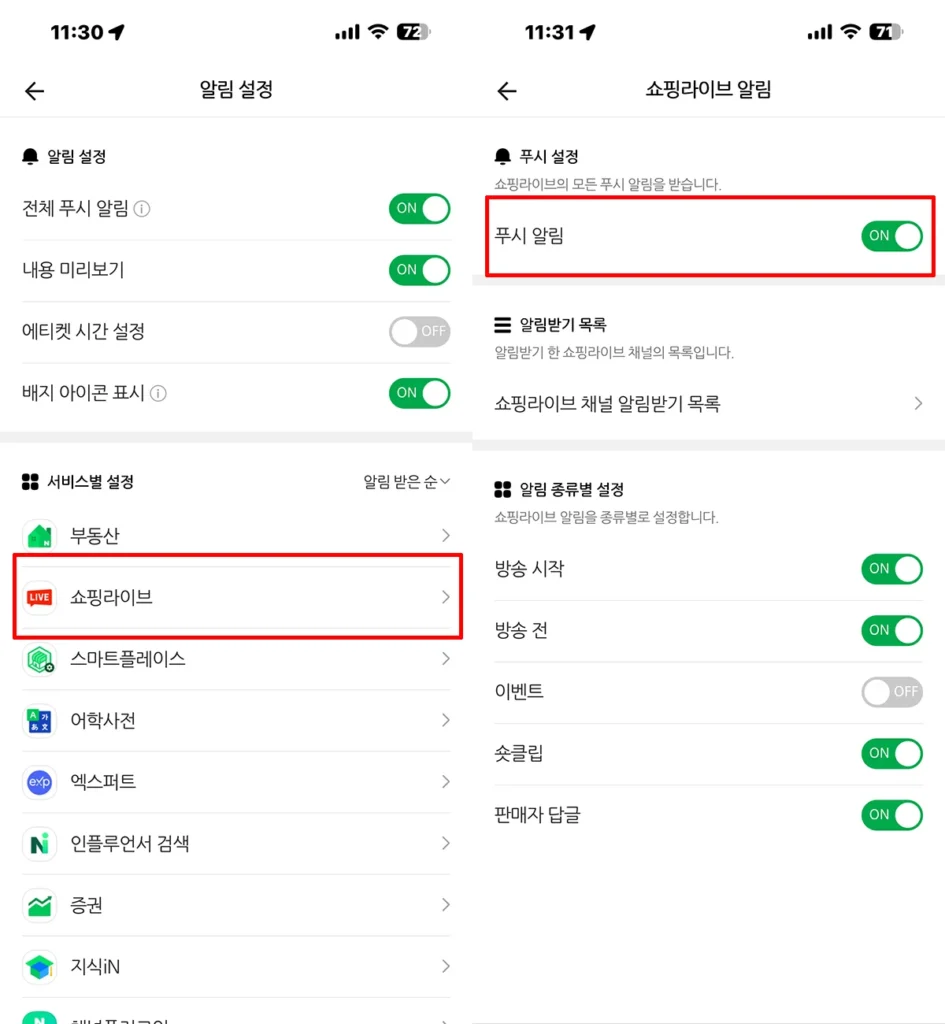Select the 부동산 service icon
Viewport: 945px width, 1024px height.
coord(41,535)
